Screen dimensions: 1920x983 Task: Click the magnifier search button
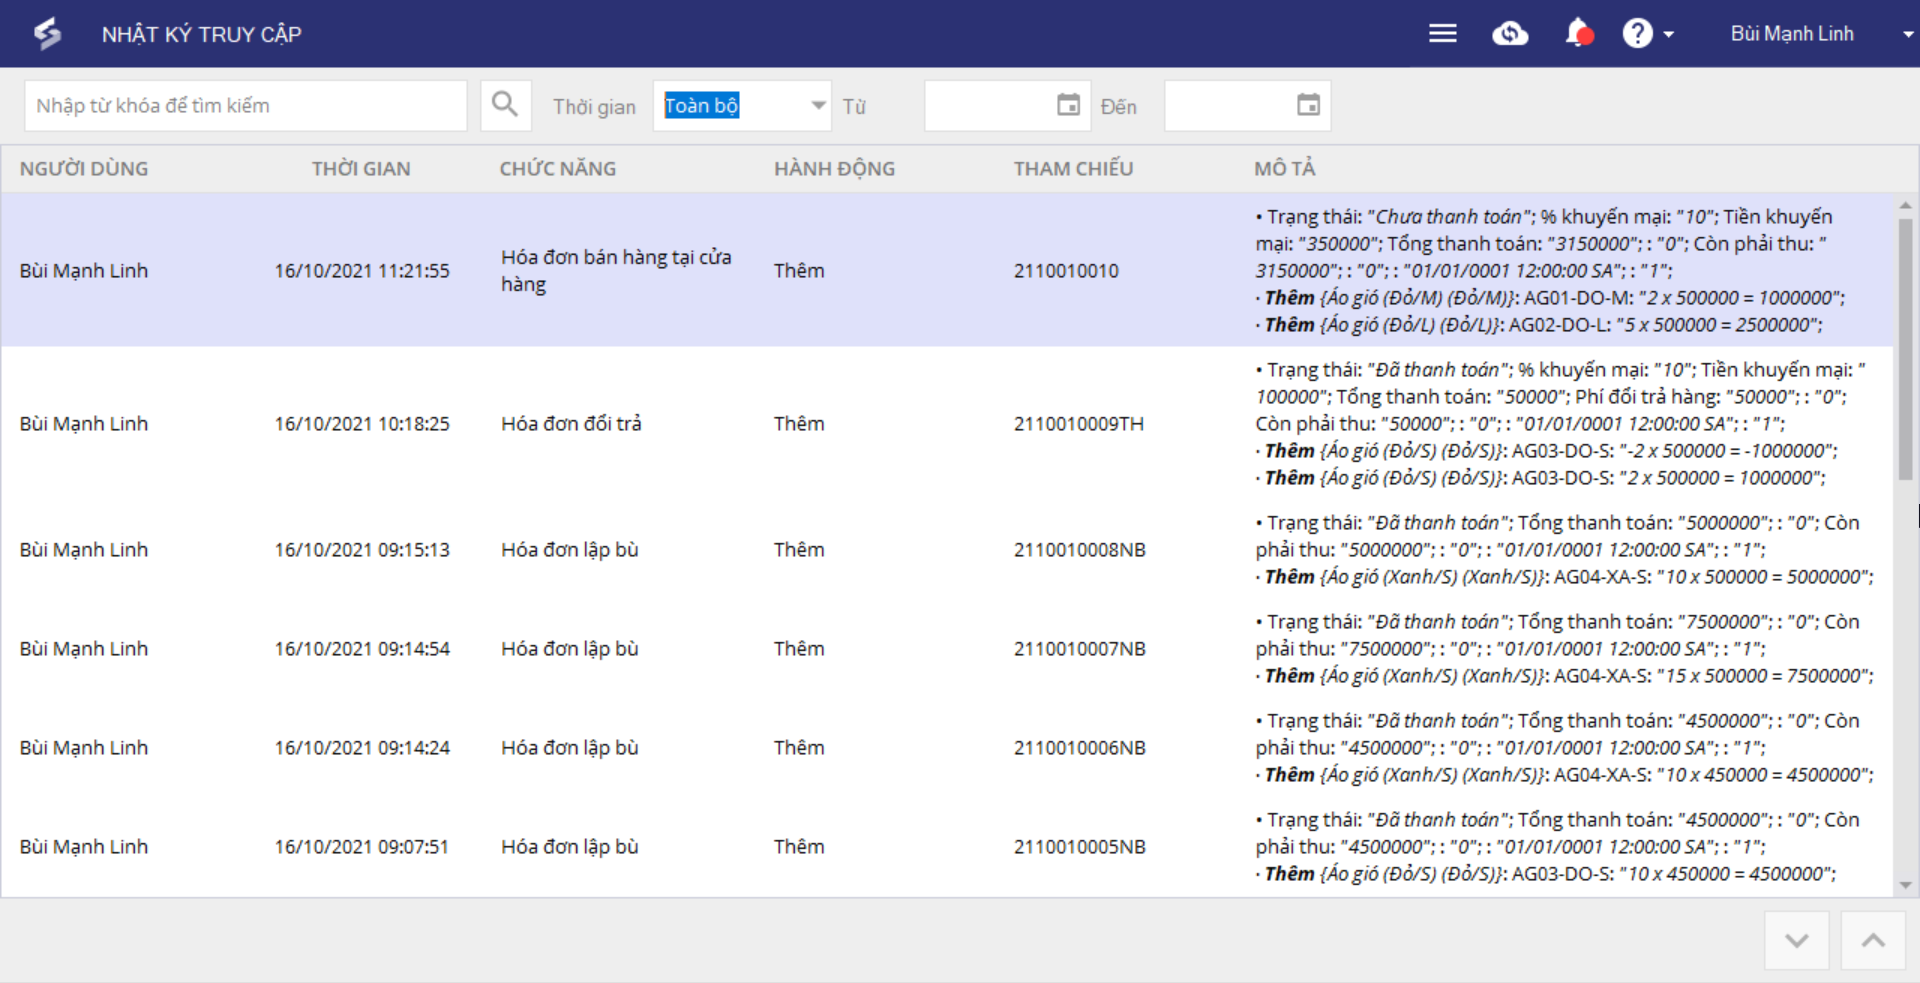505,105
